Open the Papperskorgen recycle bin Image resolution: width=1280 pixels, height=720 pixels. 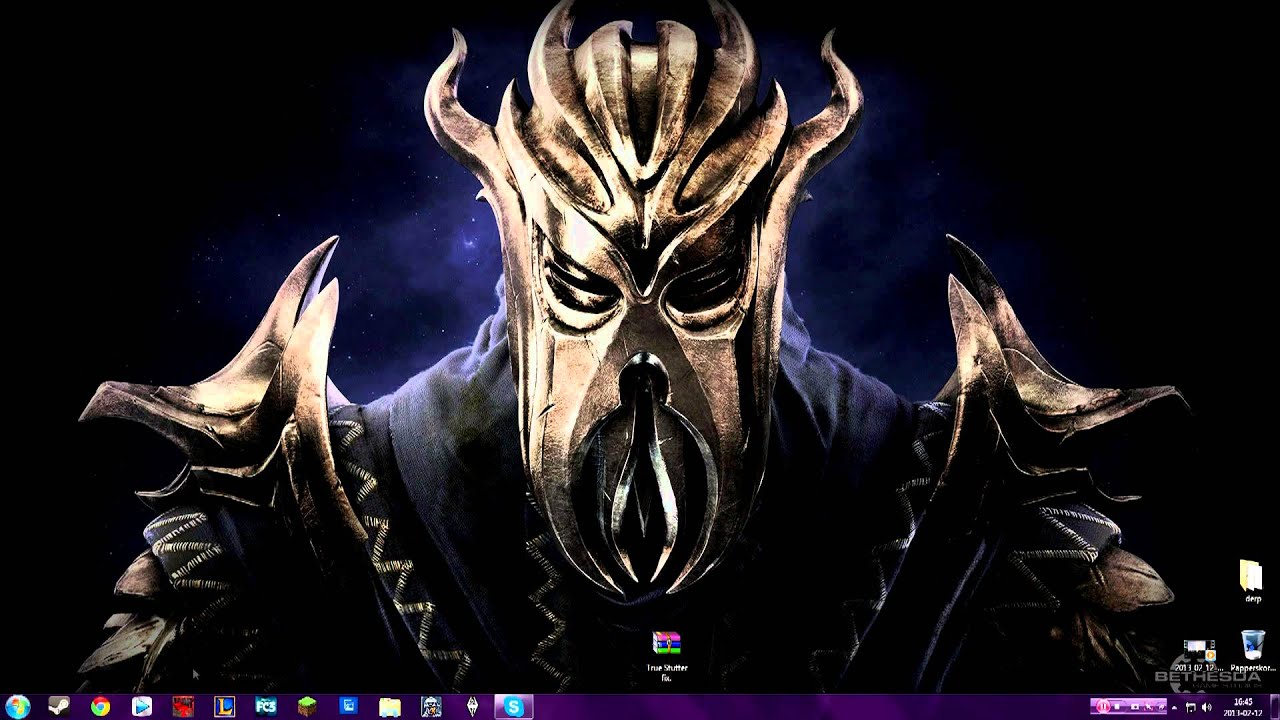(x=1252, y=651)
